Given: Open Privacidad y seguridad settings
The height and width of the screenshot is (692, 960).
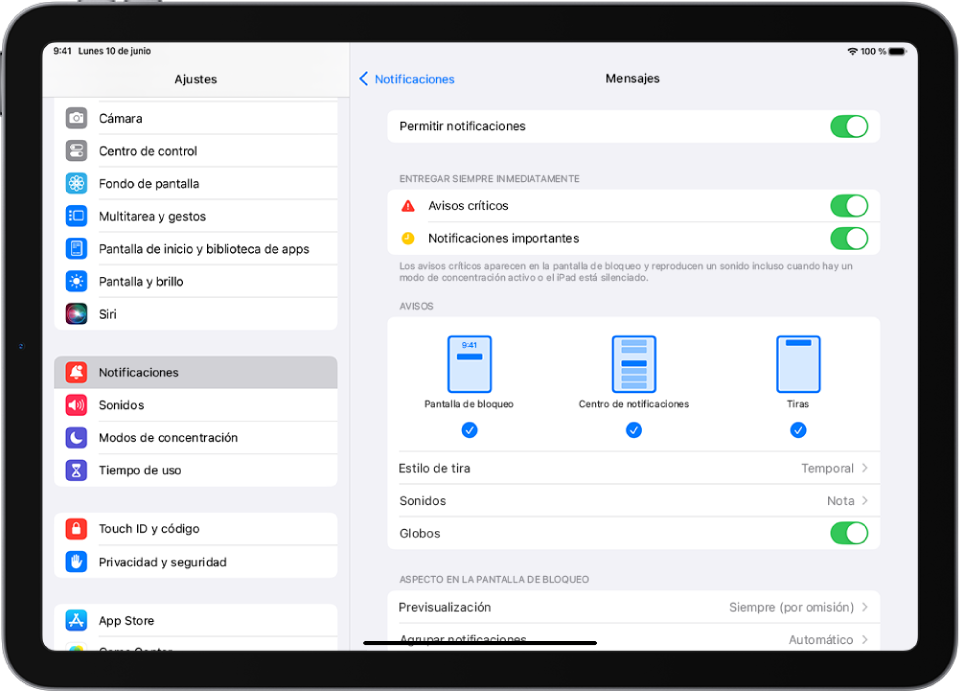Looking at the screenshot, I should (x=196, y=562).
